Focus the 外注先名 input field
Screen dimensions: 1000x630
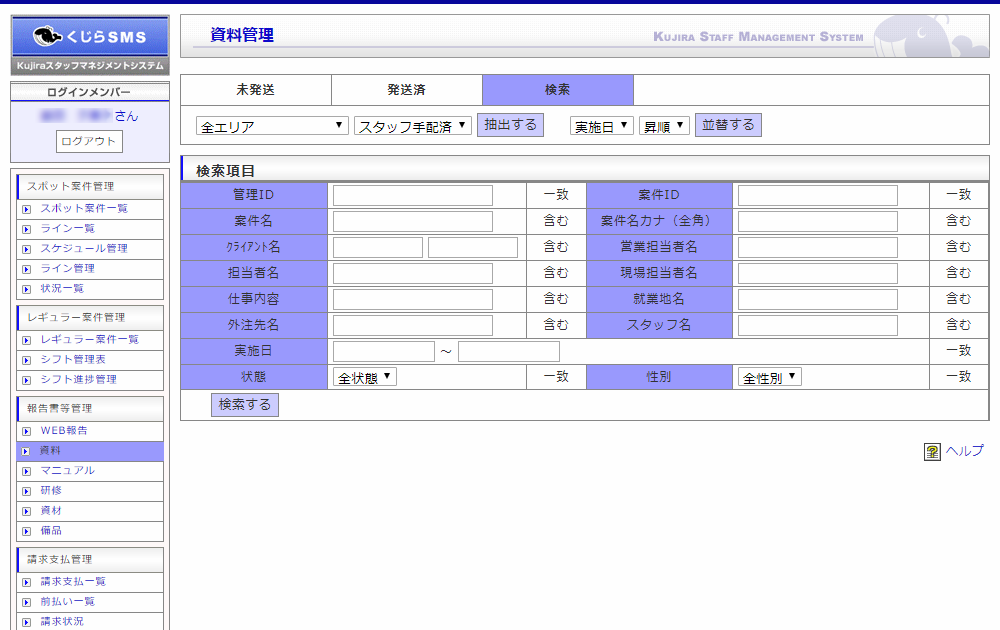[413, 325]
